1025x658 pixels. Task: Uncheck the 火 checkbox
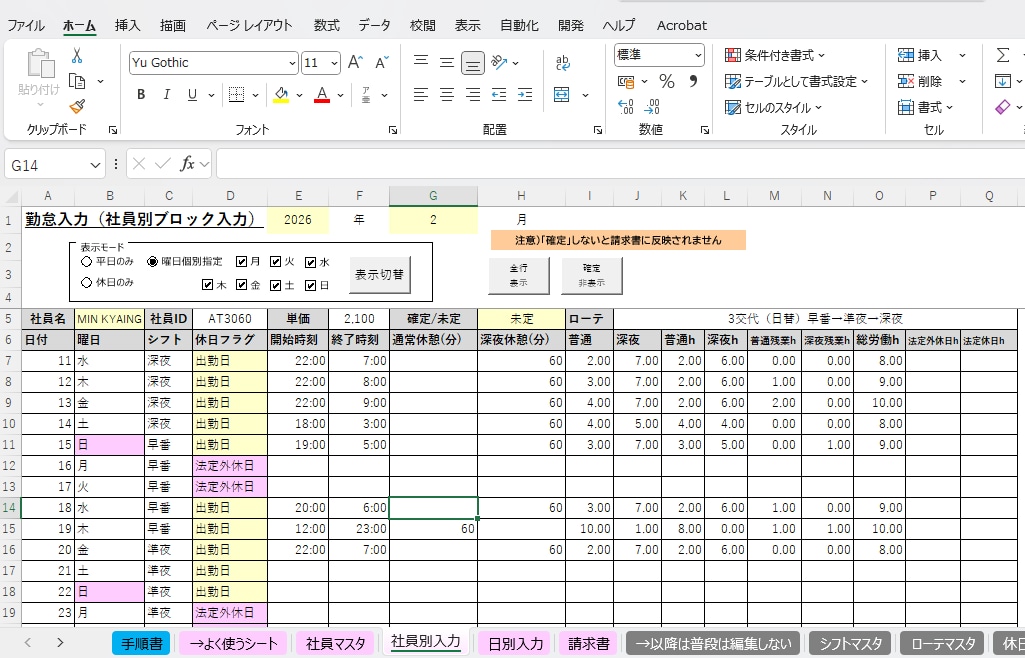point(275,261)
